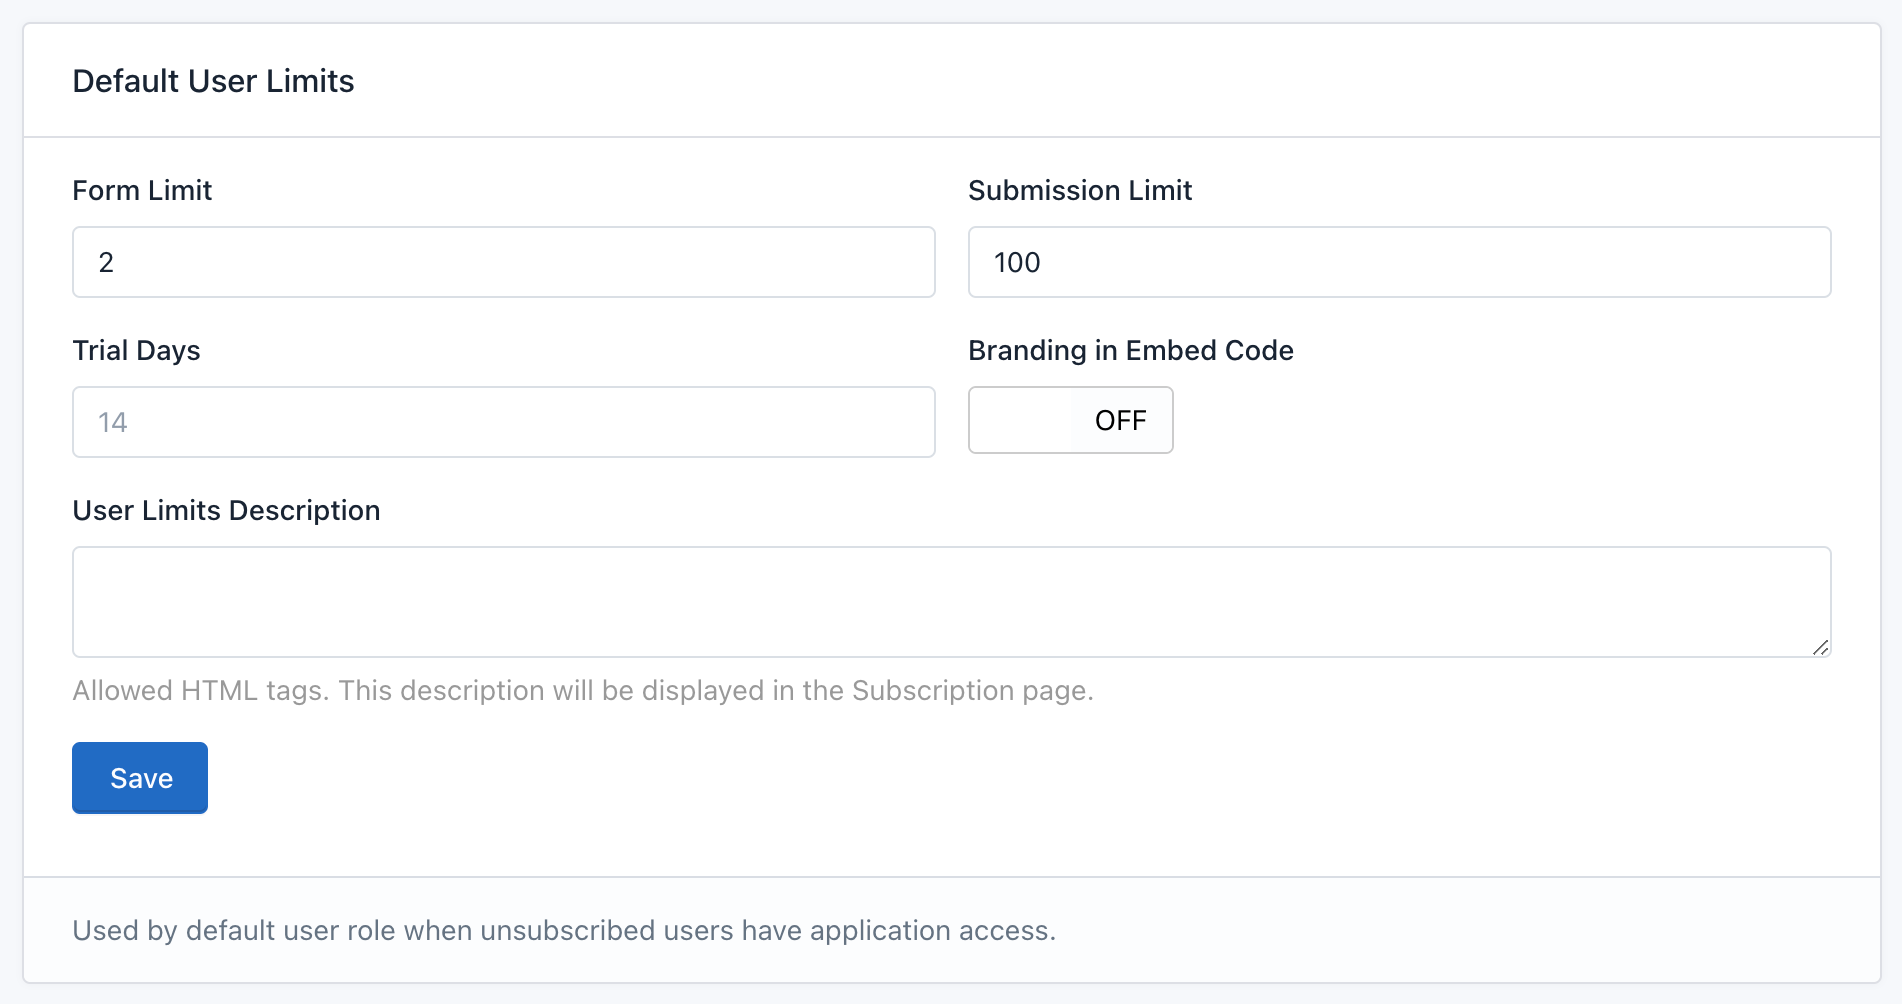The height and width of the screenshot is (1004, 1902).
Task: Click the Branding in Embed Code label
Action: pos(1130,350)
